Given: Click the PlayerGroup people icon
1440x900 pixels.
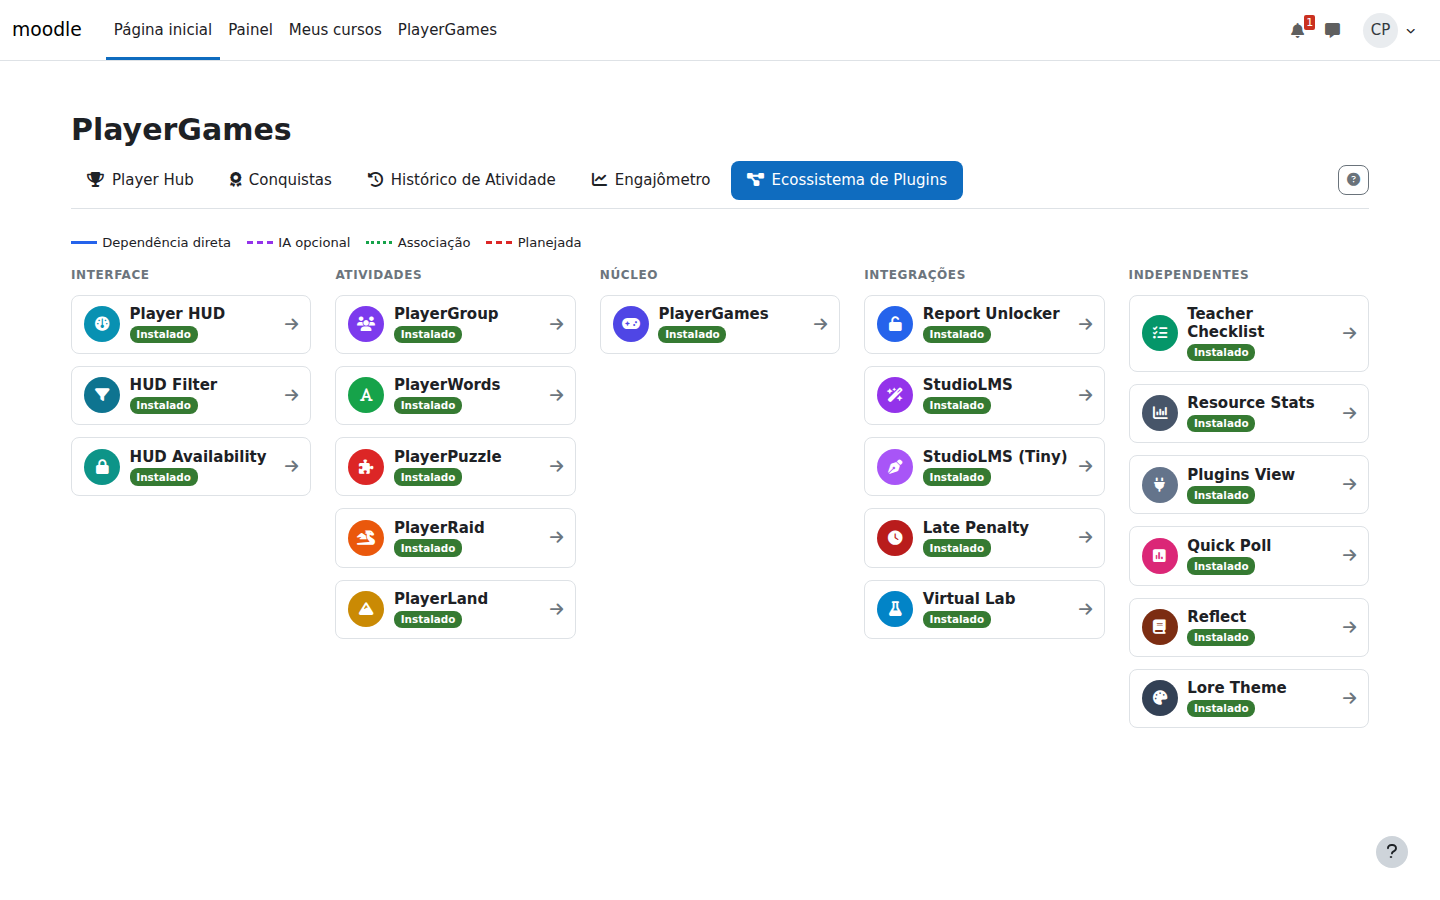Looking at the screenshot, I should pyautogui.click(x=366, y=324).
